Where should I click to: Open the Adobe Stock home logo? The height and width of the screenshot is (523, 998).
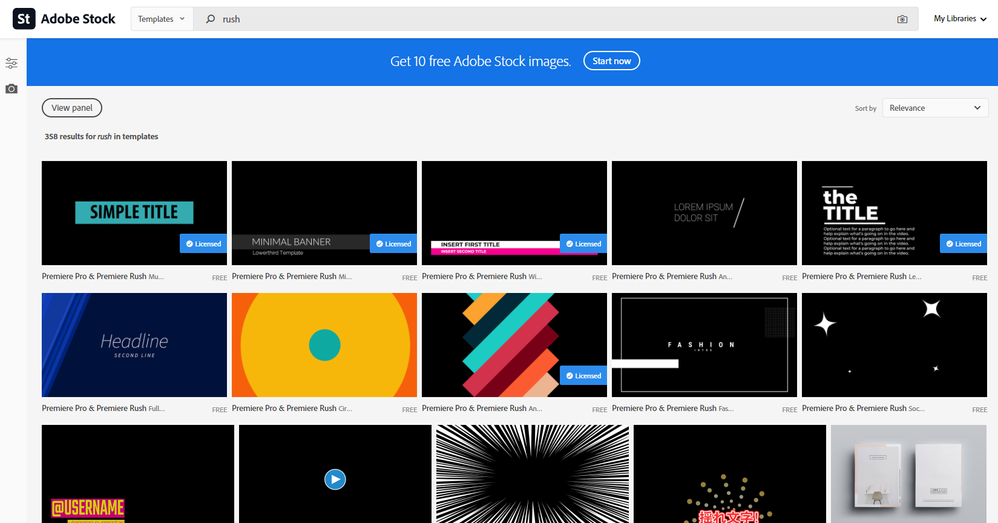[64, 19]
